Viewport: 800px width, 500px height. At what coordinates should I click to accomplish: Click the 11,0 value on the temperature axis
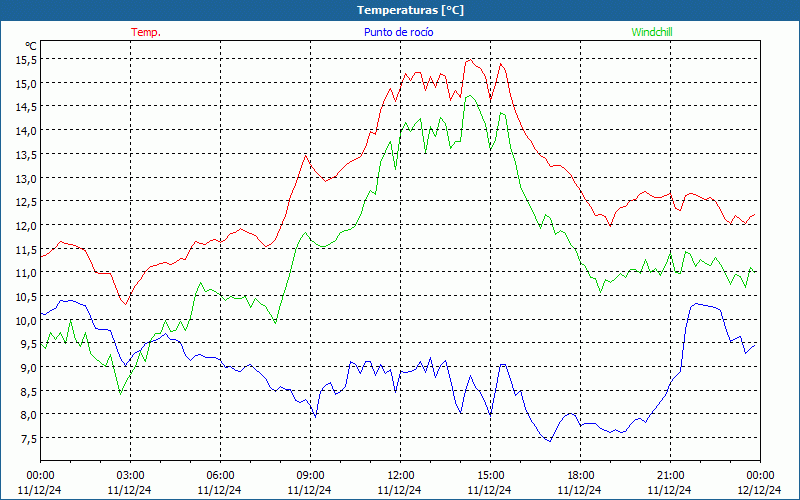pos(26,273)
